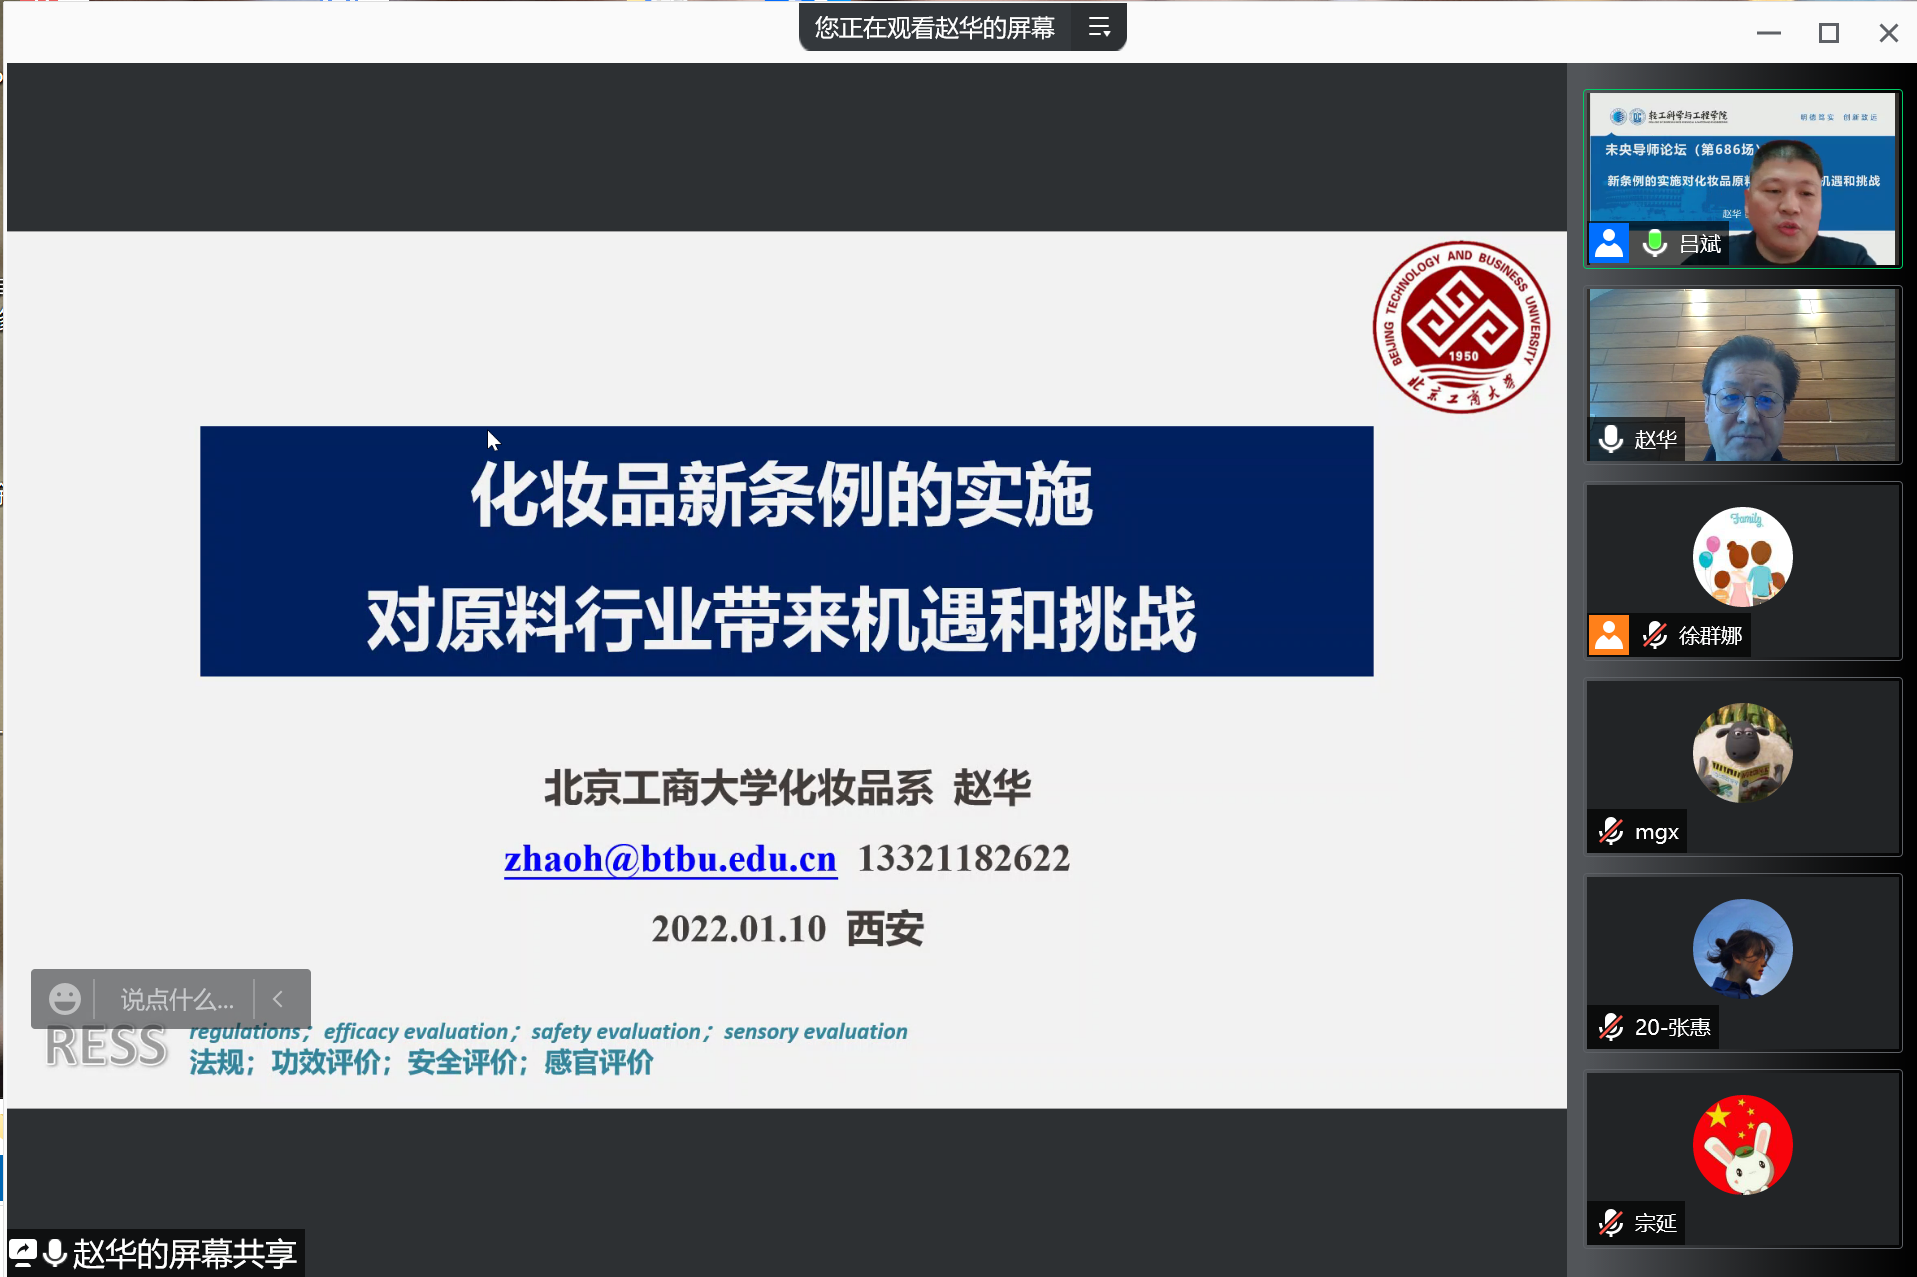Open the zhaoh@btbu.edu.cn email link

(x=670, y=858)
